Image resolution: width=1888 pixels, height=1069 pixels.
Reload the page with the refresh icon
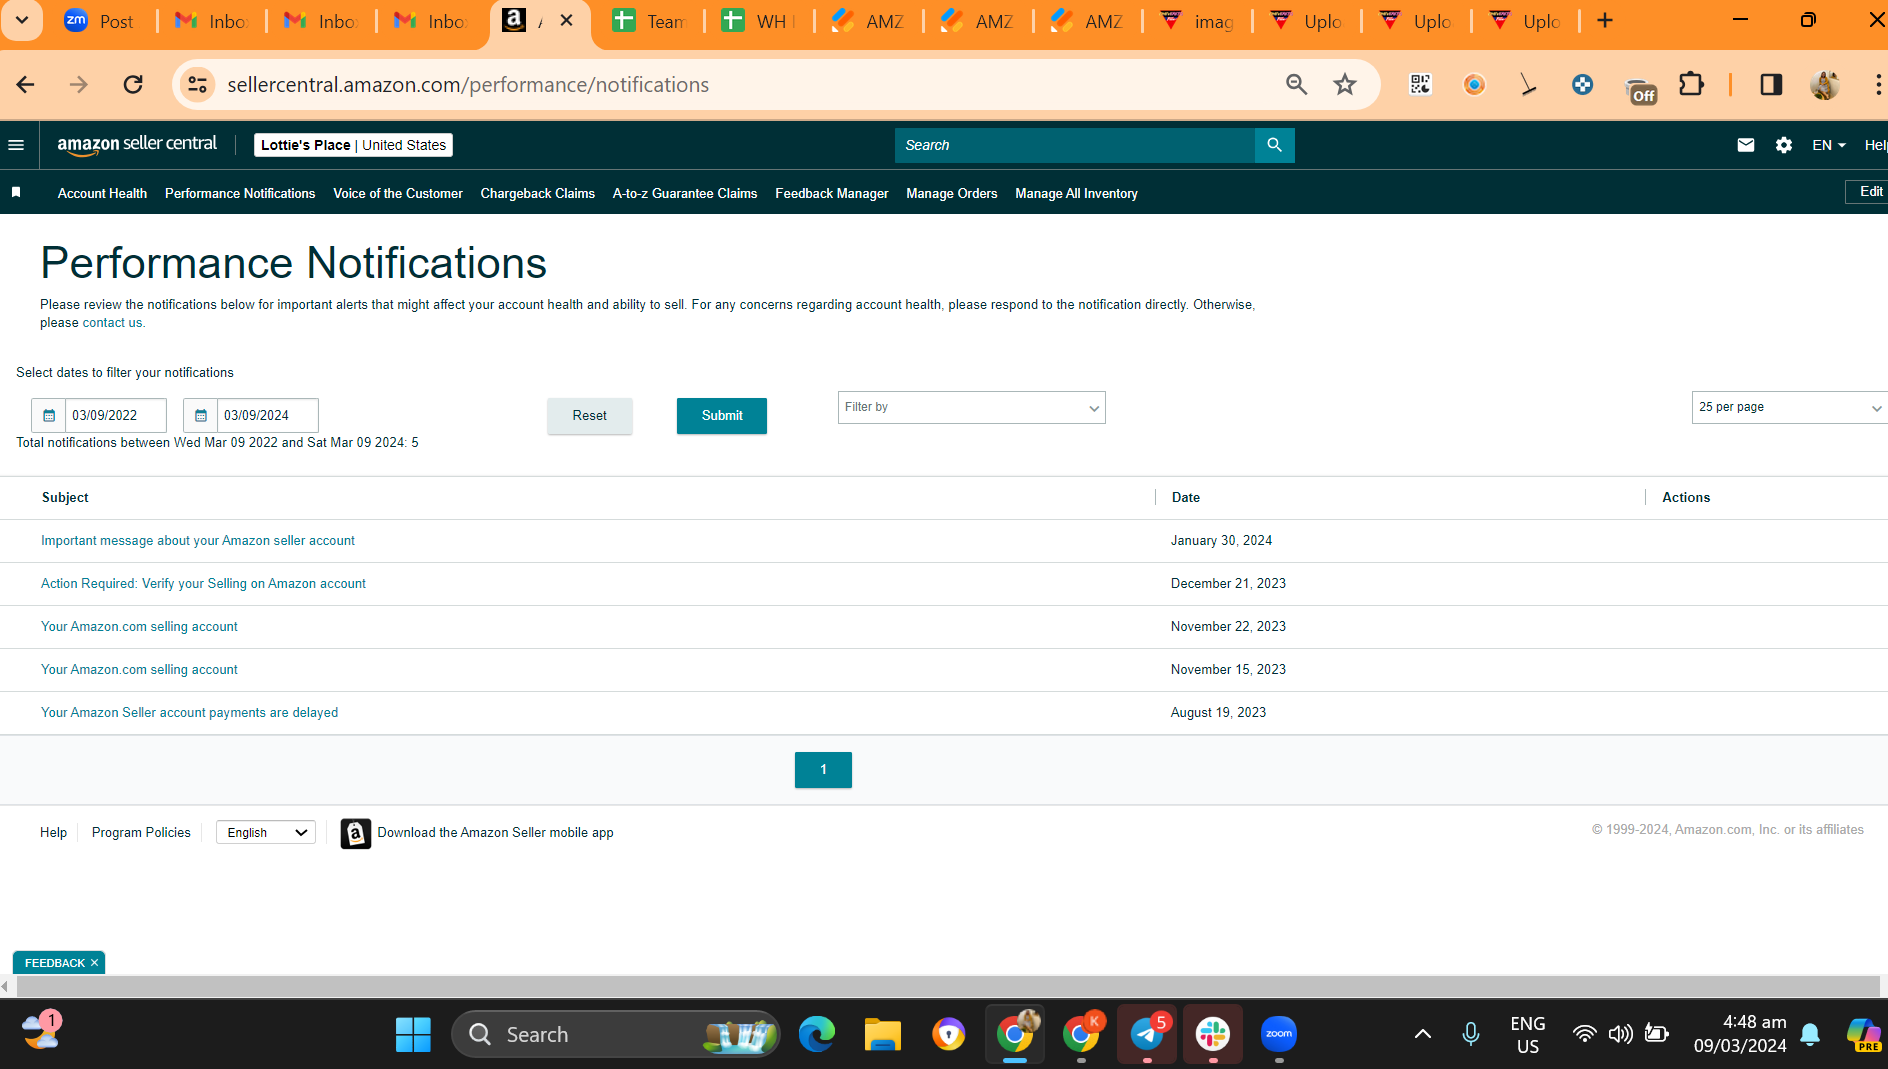(x=133, y=85)
